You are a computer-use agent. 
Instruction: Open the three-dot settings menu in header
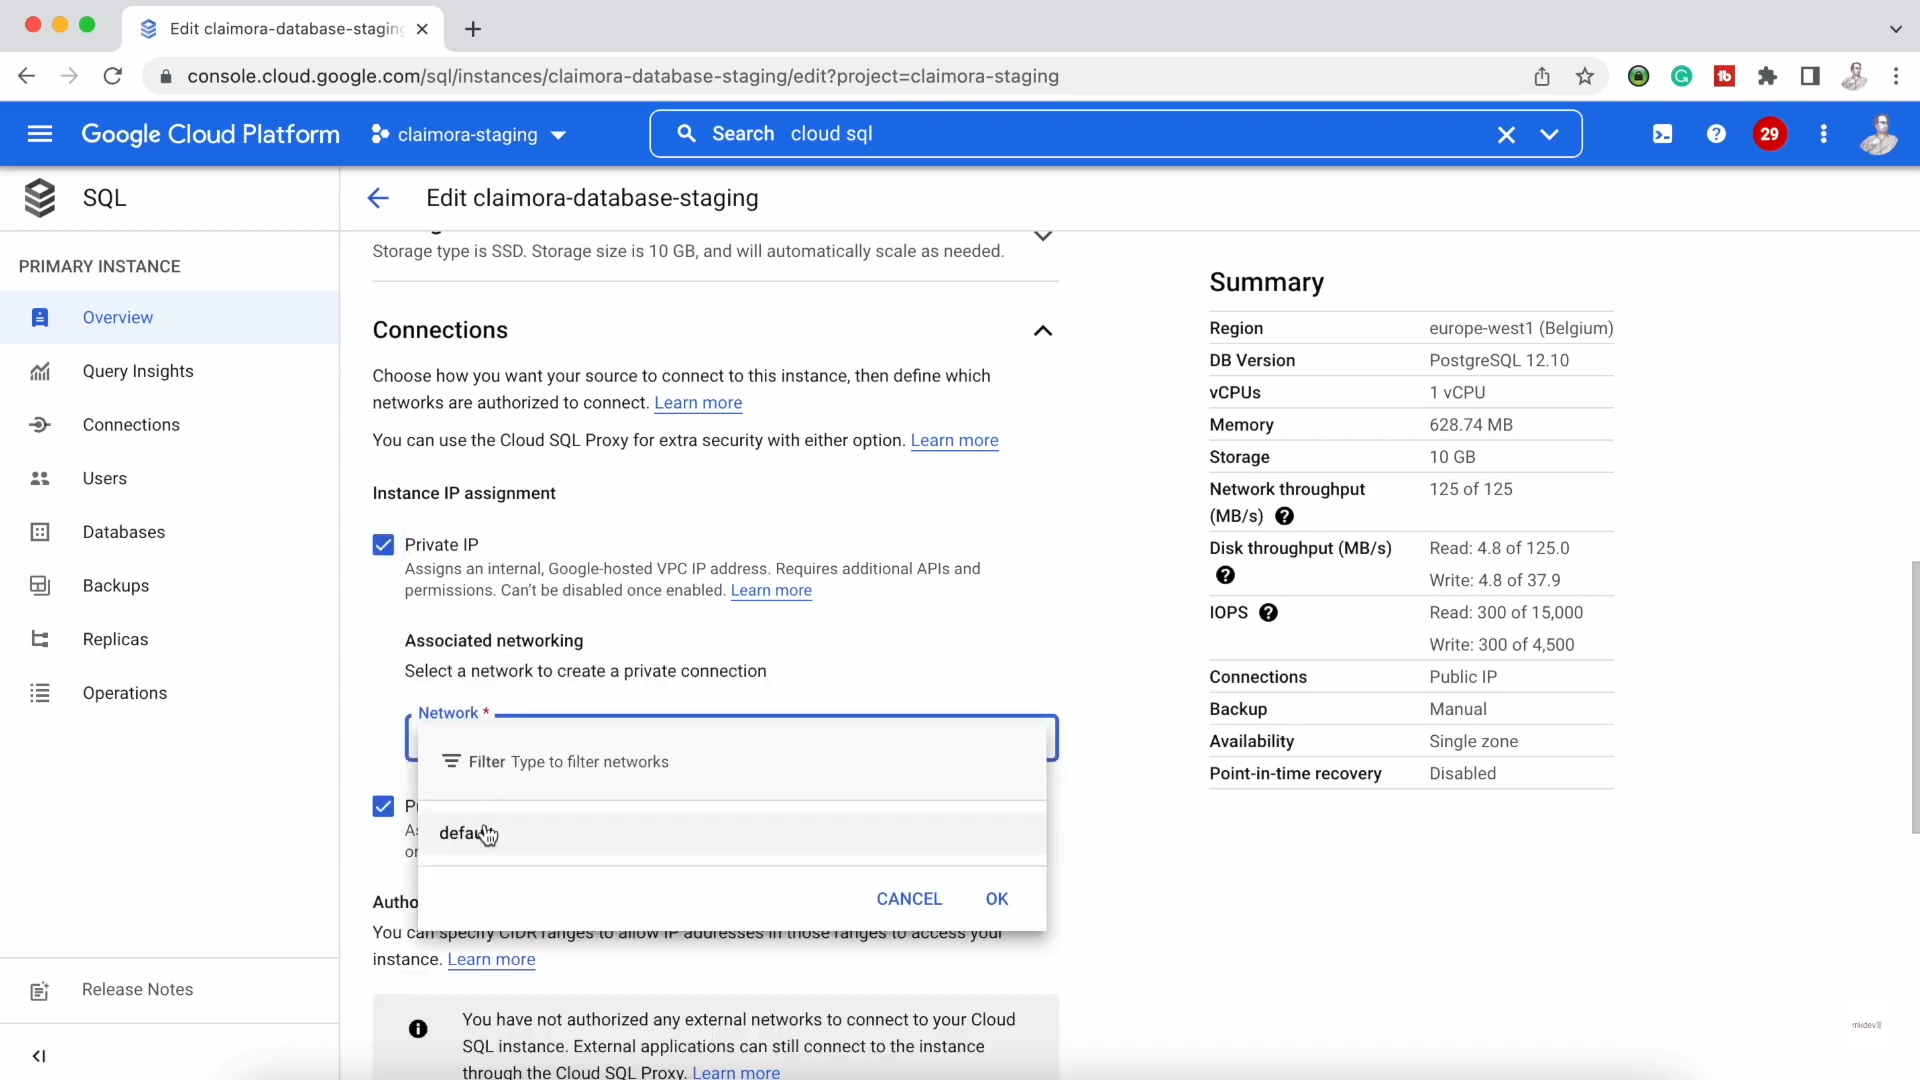[x=1824, y=134]
